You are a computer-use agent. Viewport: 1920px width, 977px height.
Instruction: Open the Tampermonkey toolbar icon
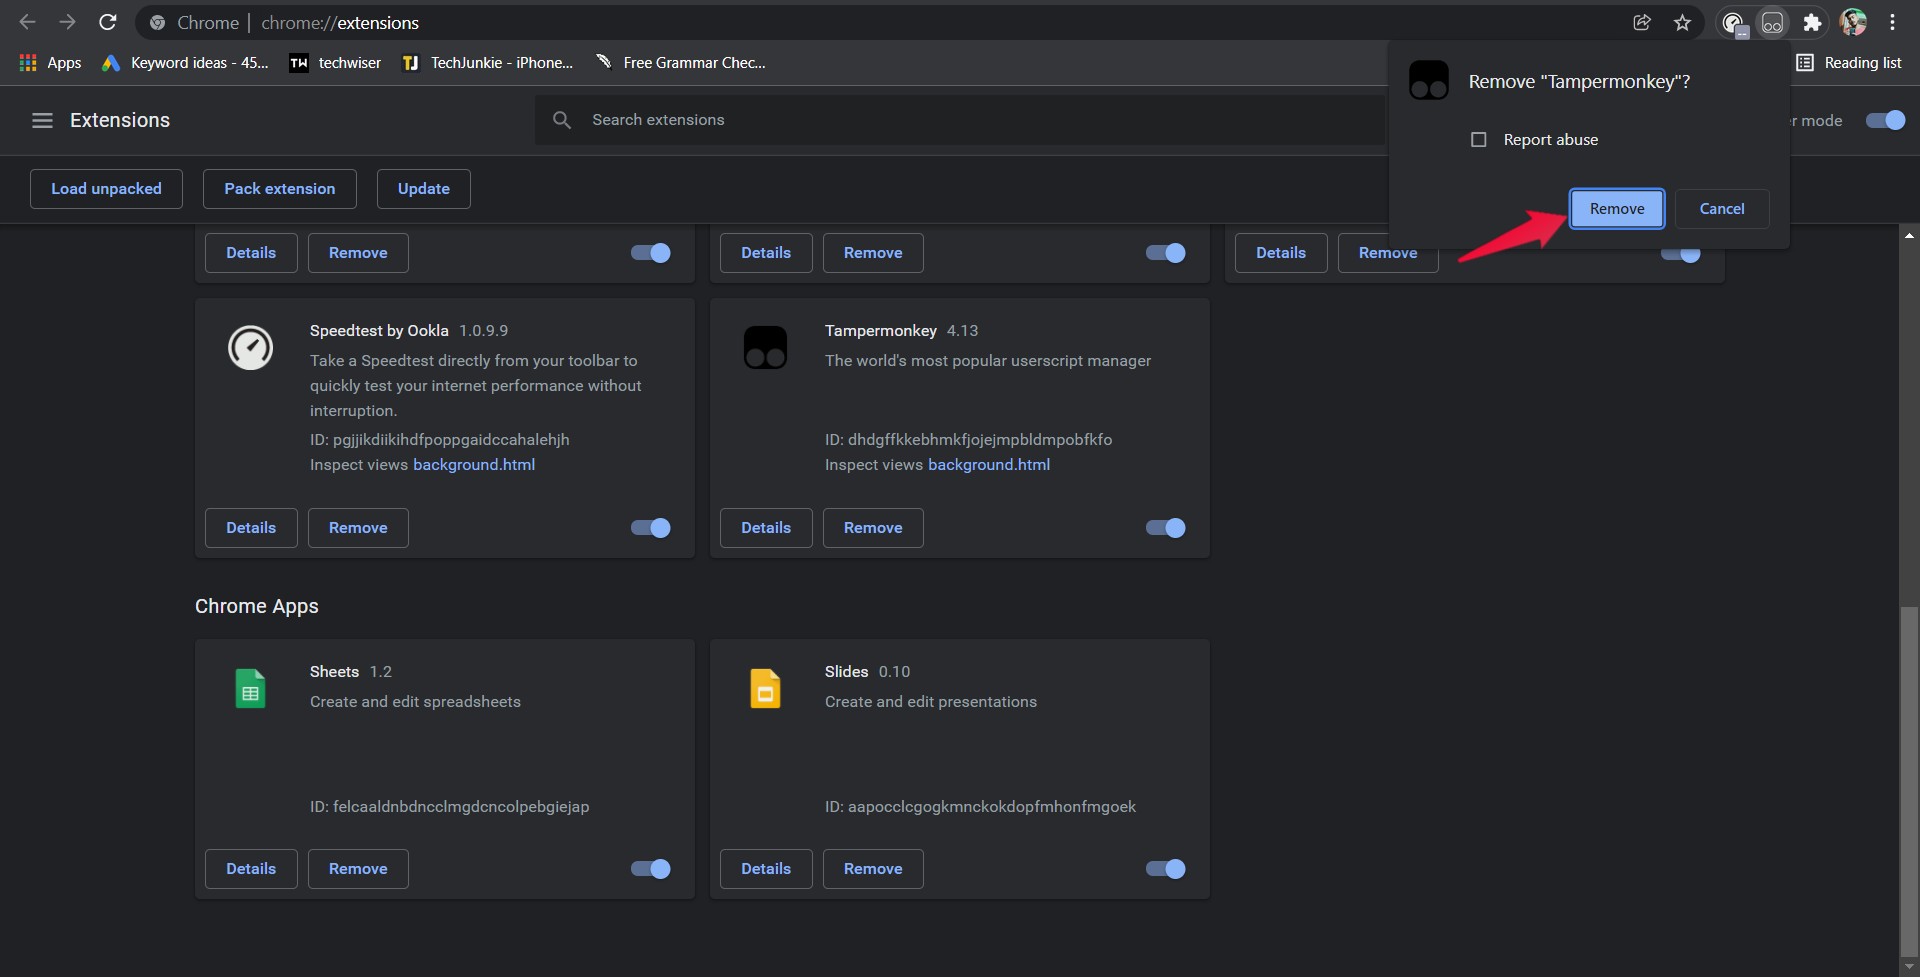click(1772, 22)
